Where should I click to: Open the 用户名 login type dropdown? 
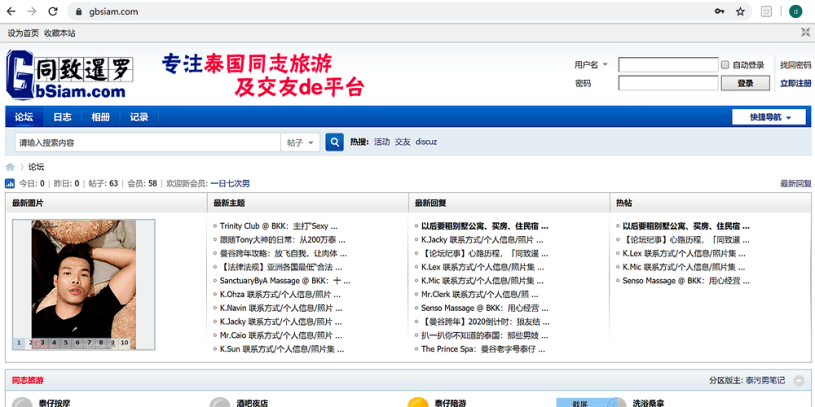tap(605, 65)
